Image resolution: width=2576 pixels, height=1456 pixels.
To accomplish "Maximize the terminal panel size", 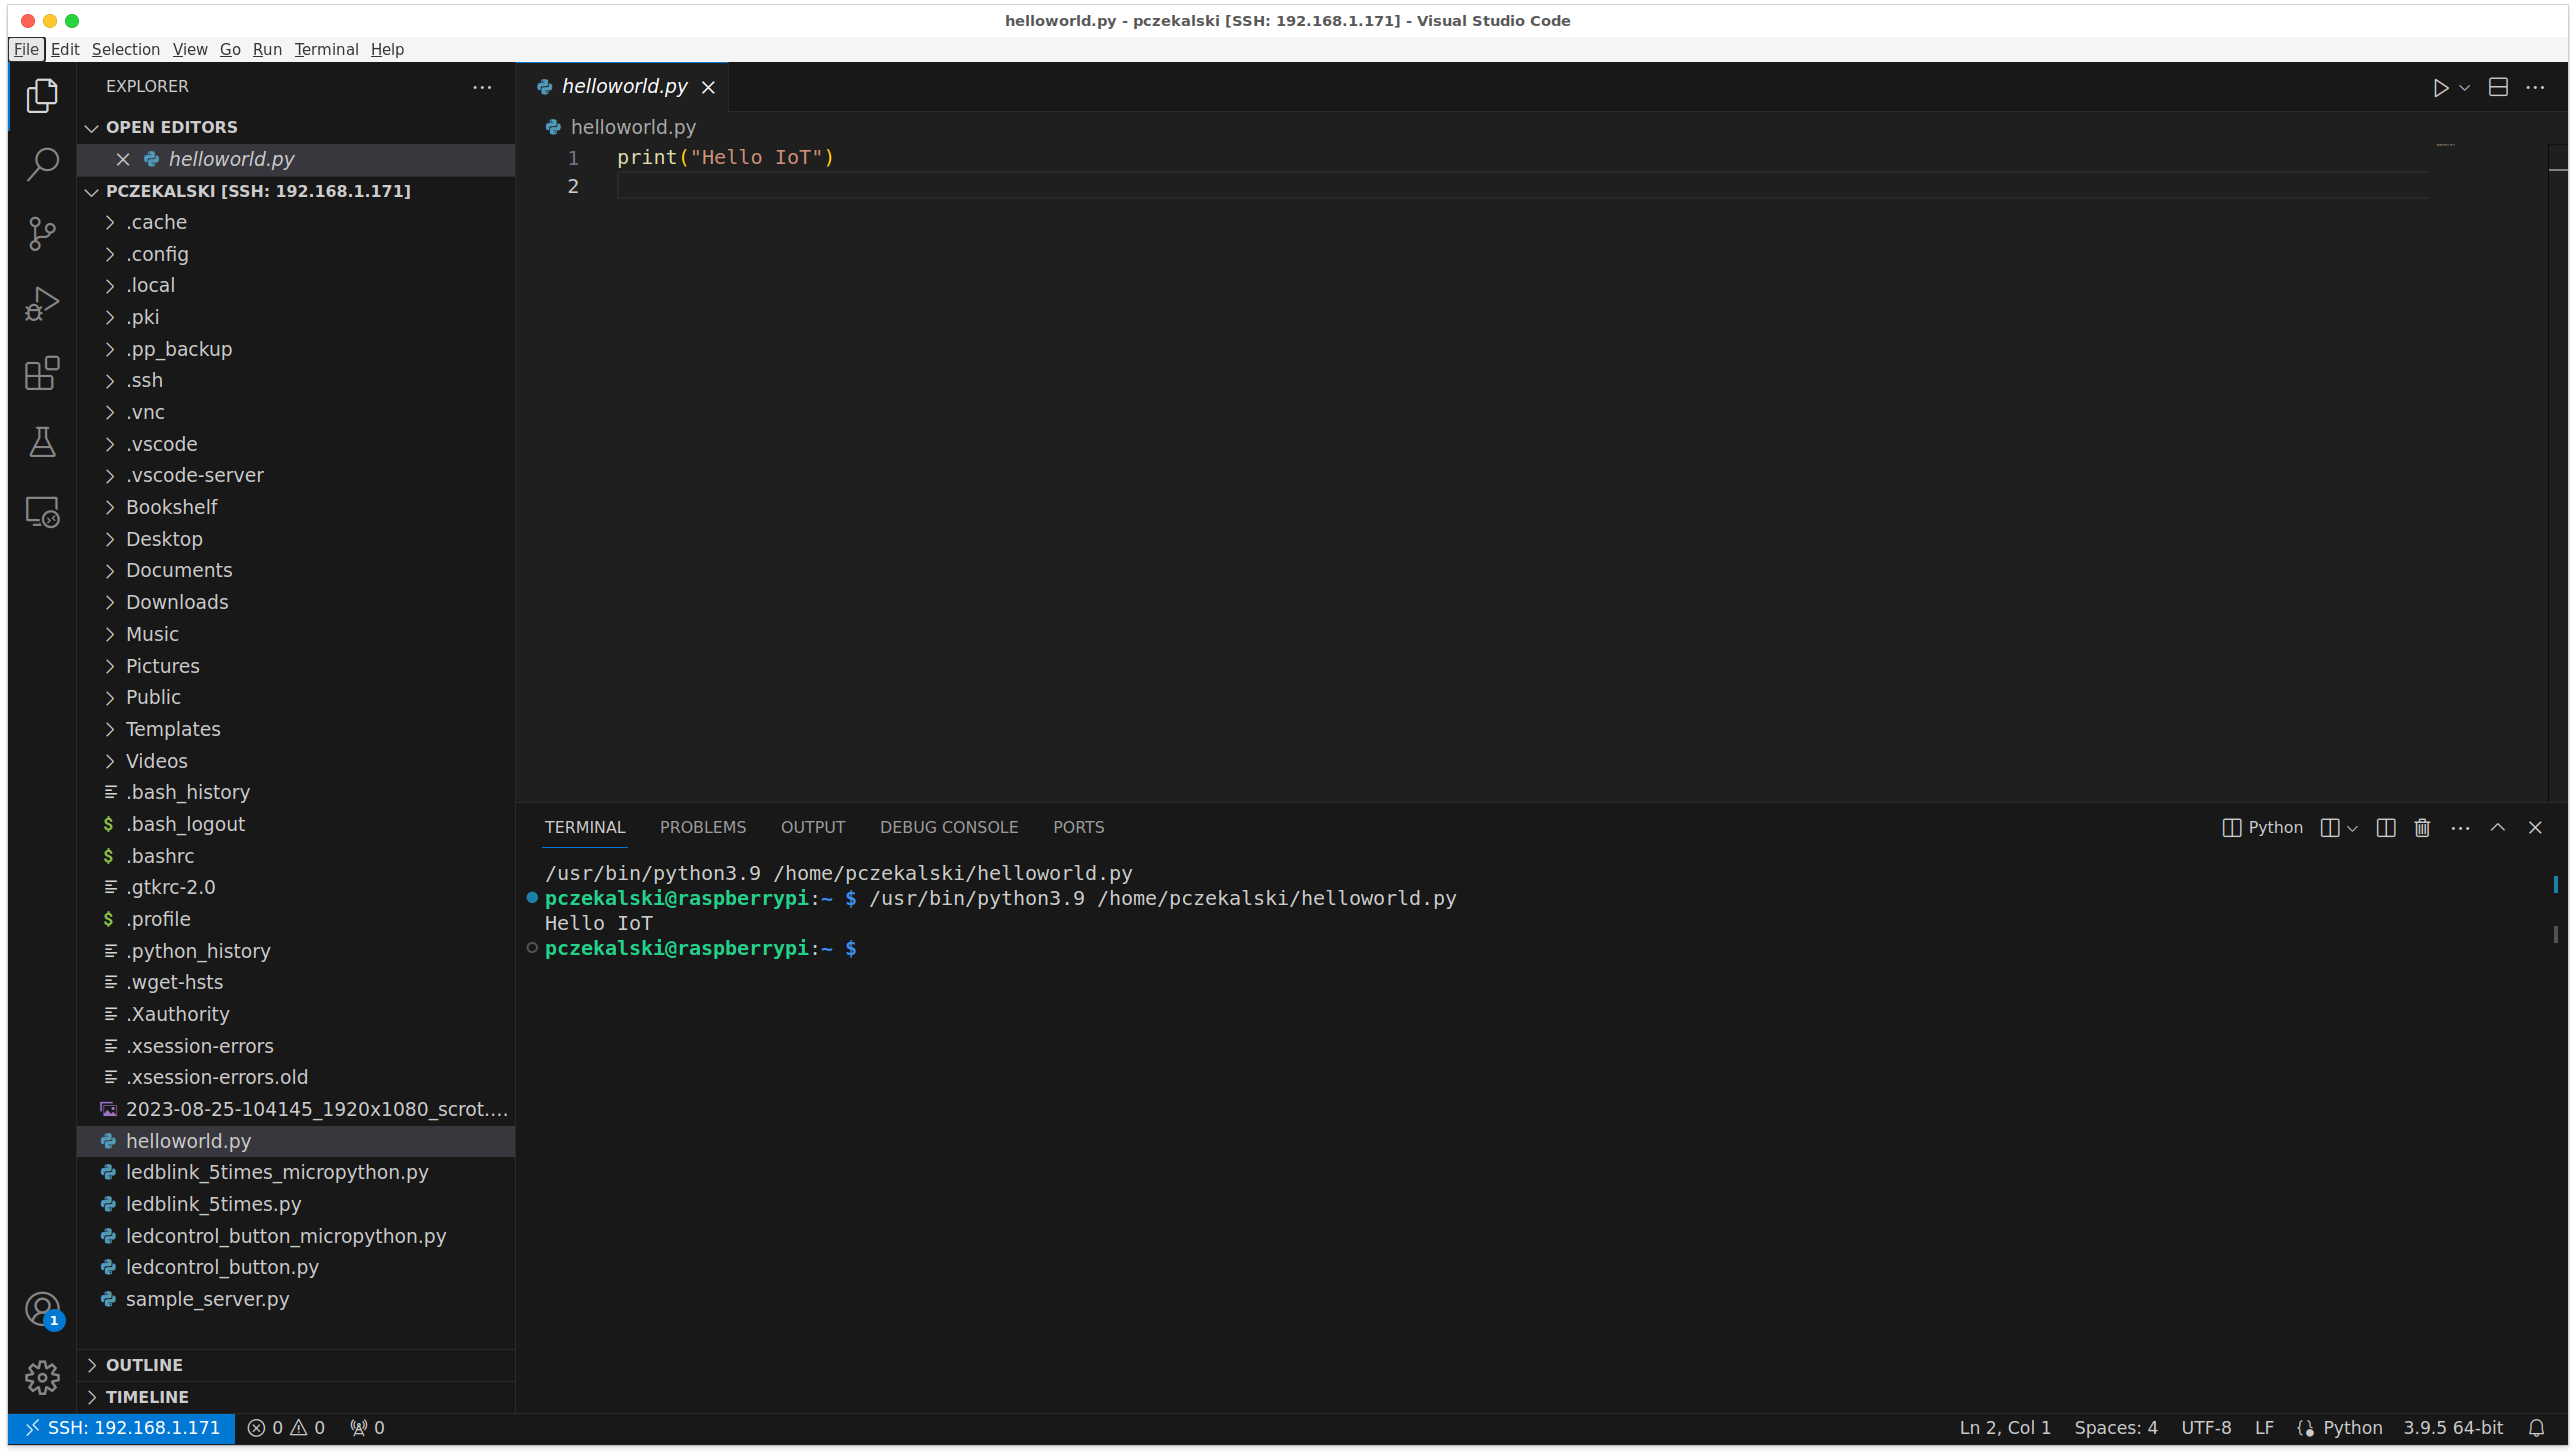I will click(x=2498, y=828).
